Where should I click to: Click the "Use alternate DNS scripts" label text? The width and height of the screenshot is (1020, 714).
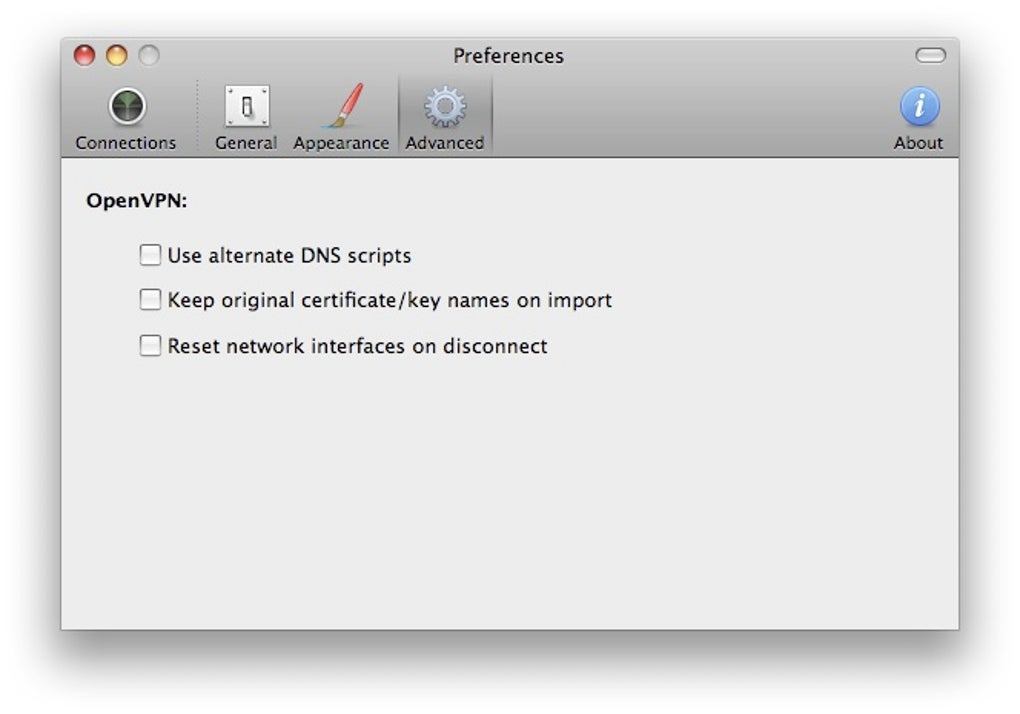[x=289, y=256]
